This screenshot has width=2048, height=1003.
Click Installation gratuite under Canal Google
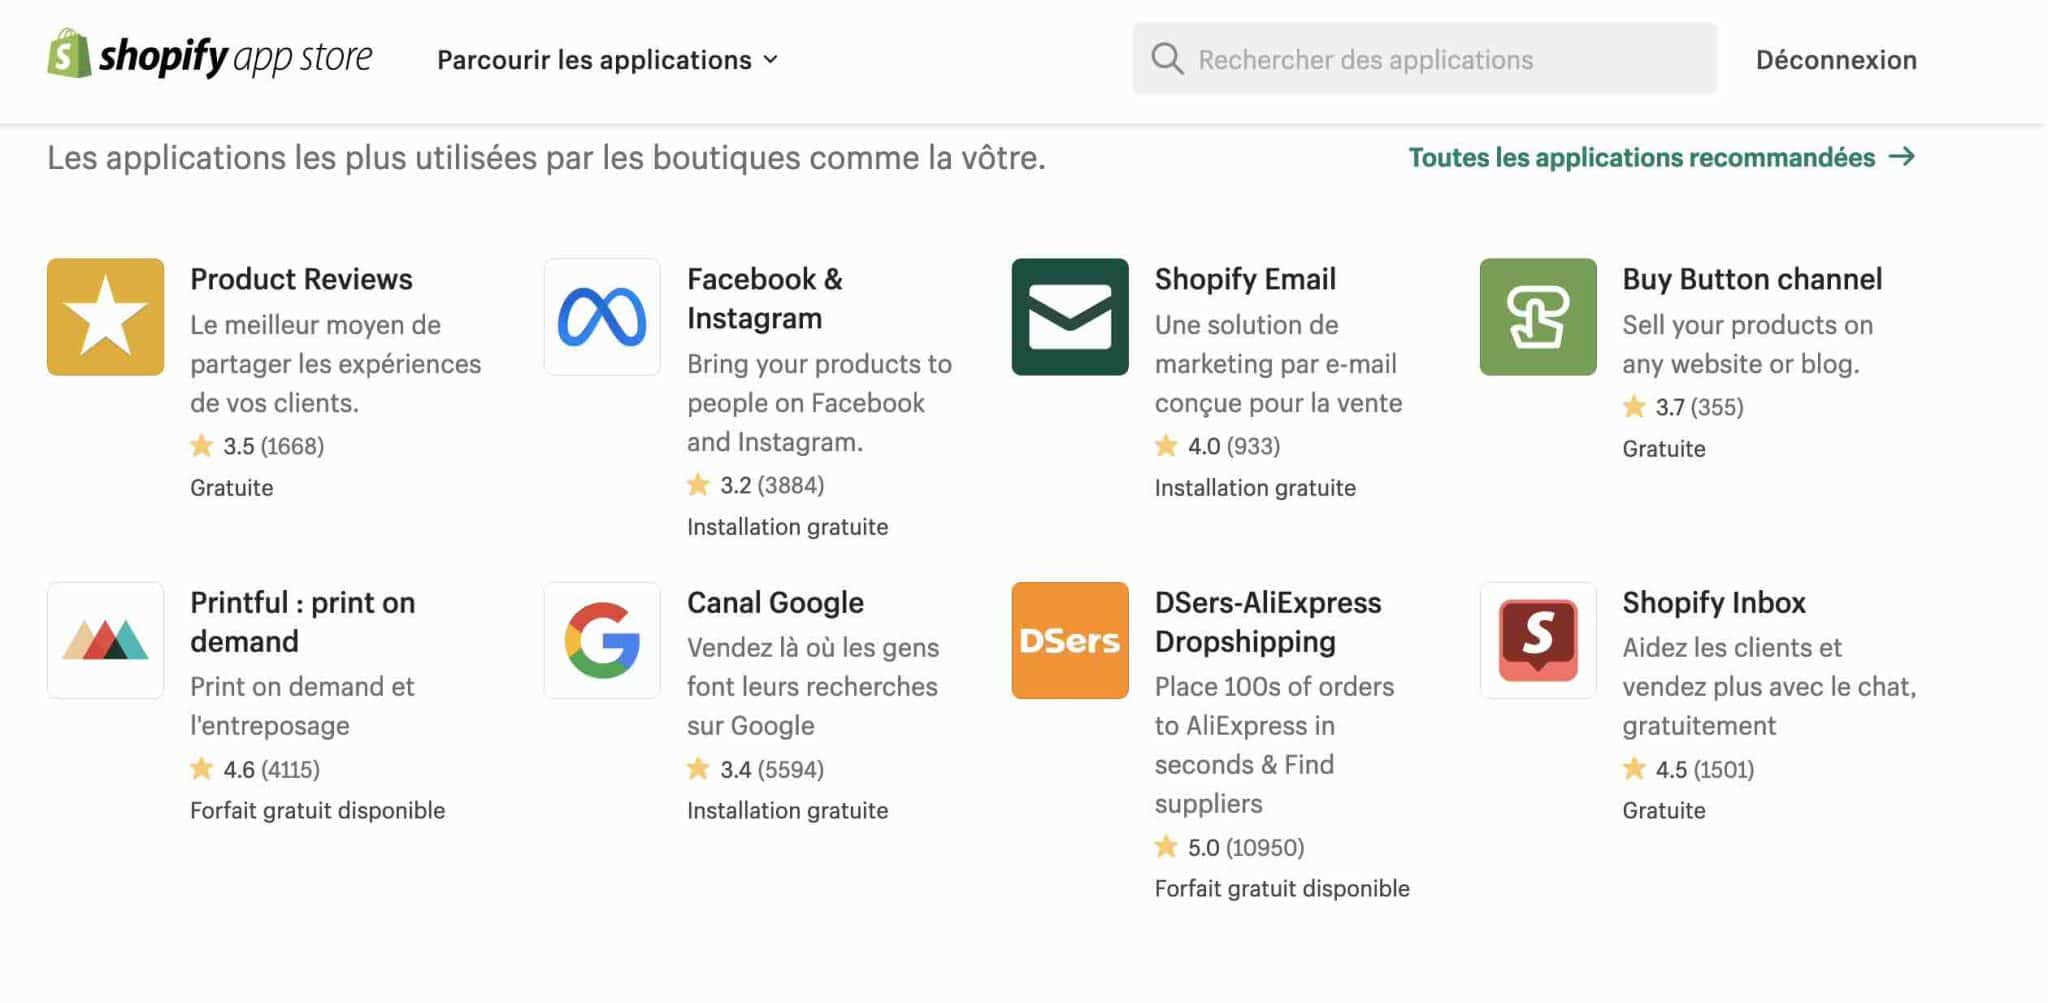pos(787,810)
